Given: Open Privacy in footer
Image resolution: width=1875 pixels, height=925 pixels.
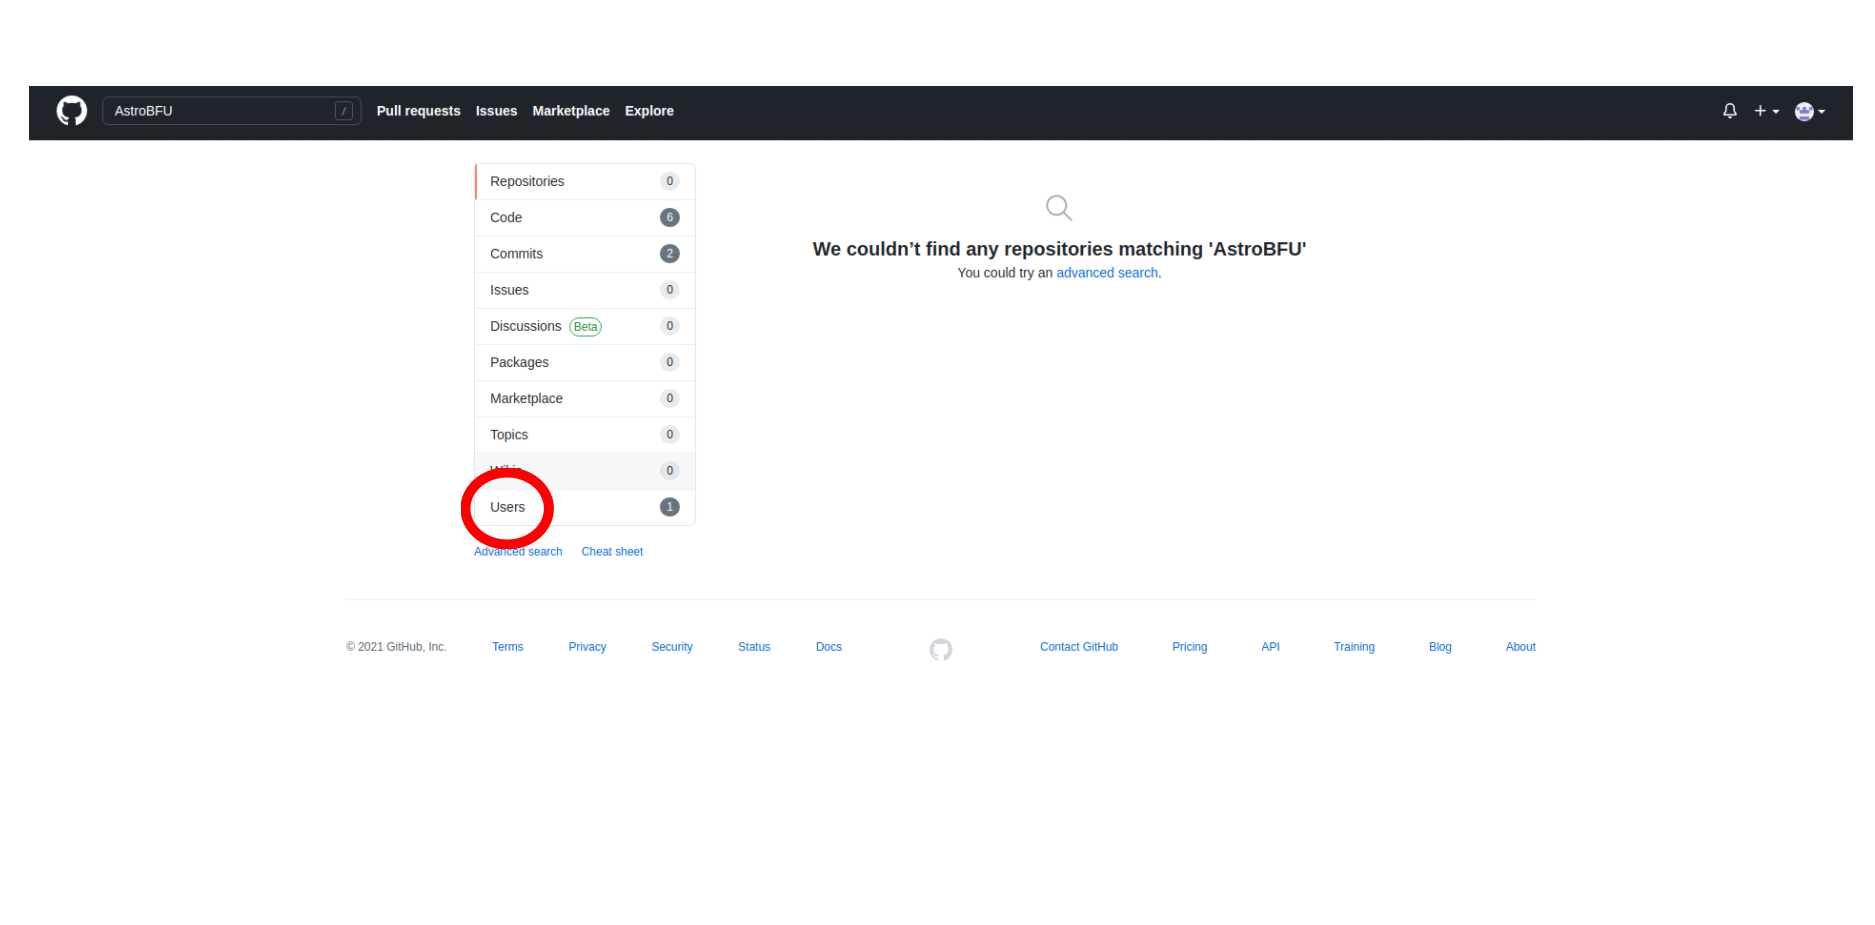Looking at the screenshot, I should [587, 647].
